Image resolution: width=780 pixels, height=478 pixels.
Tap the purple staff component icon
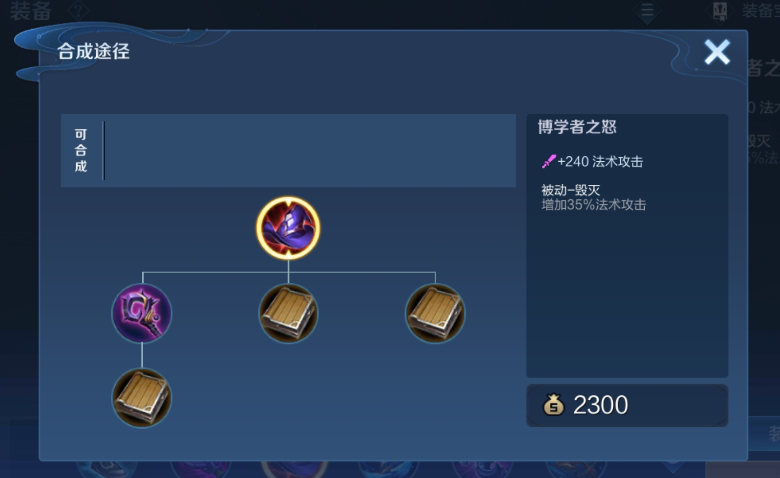click(142, 313)
